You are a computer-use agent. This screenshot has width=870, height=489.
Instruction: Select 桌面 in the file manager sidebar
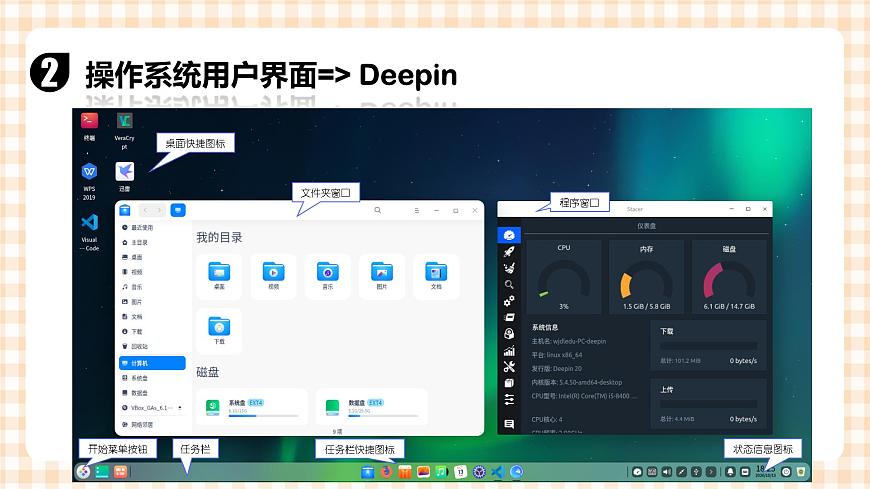[153, 258]
